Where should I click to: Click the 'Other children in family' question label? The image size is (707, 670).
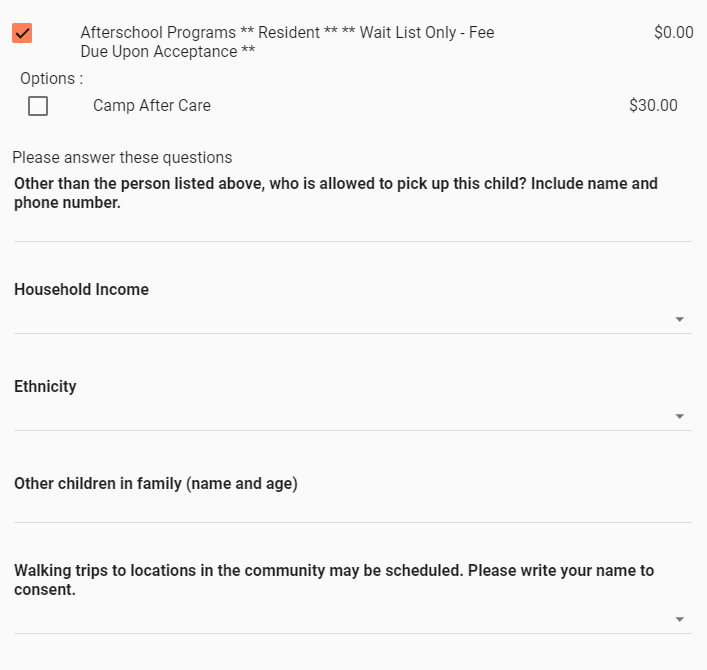click(x=156, y=484)
